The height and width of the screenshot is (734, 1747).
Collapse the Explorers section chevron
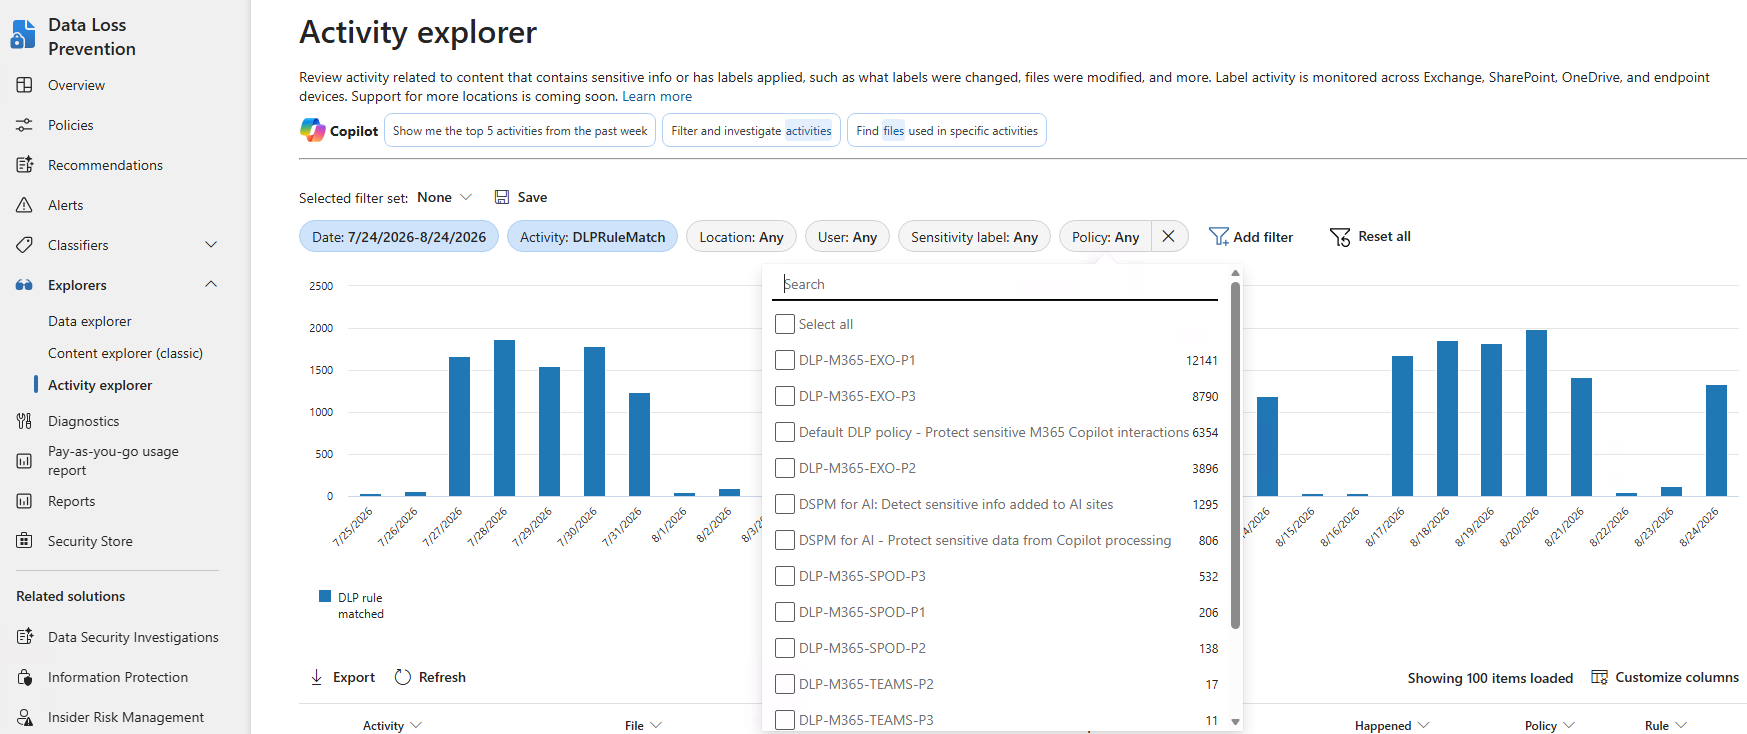click(211, 284)
